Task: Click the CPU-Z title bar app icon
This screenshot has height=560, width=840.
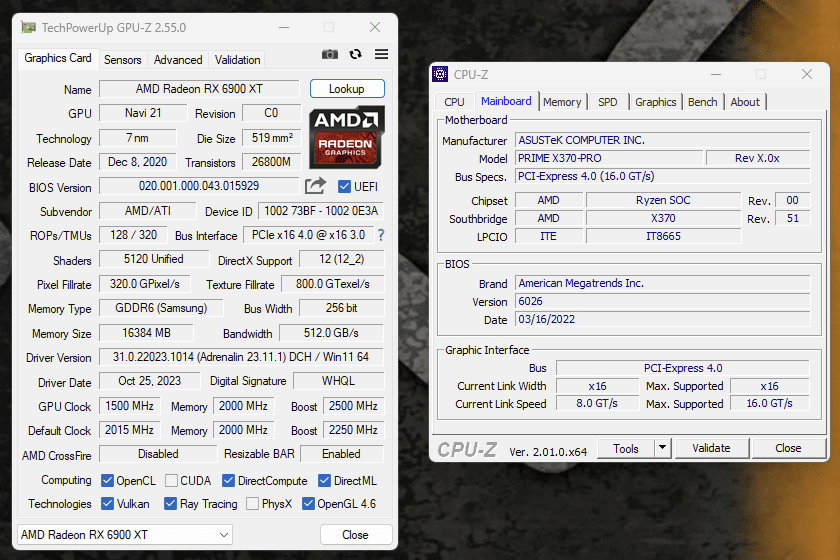Action: pyautogui.click(x=440, y=74)
